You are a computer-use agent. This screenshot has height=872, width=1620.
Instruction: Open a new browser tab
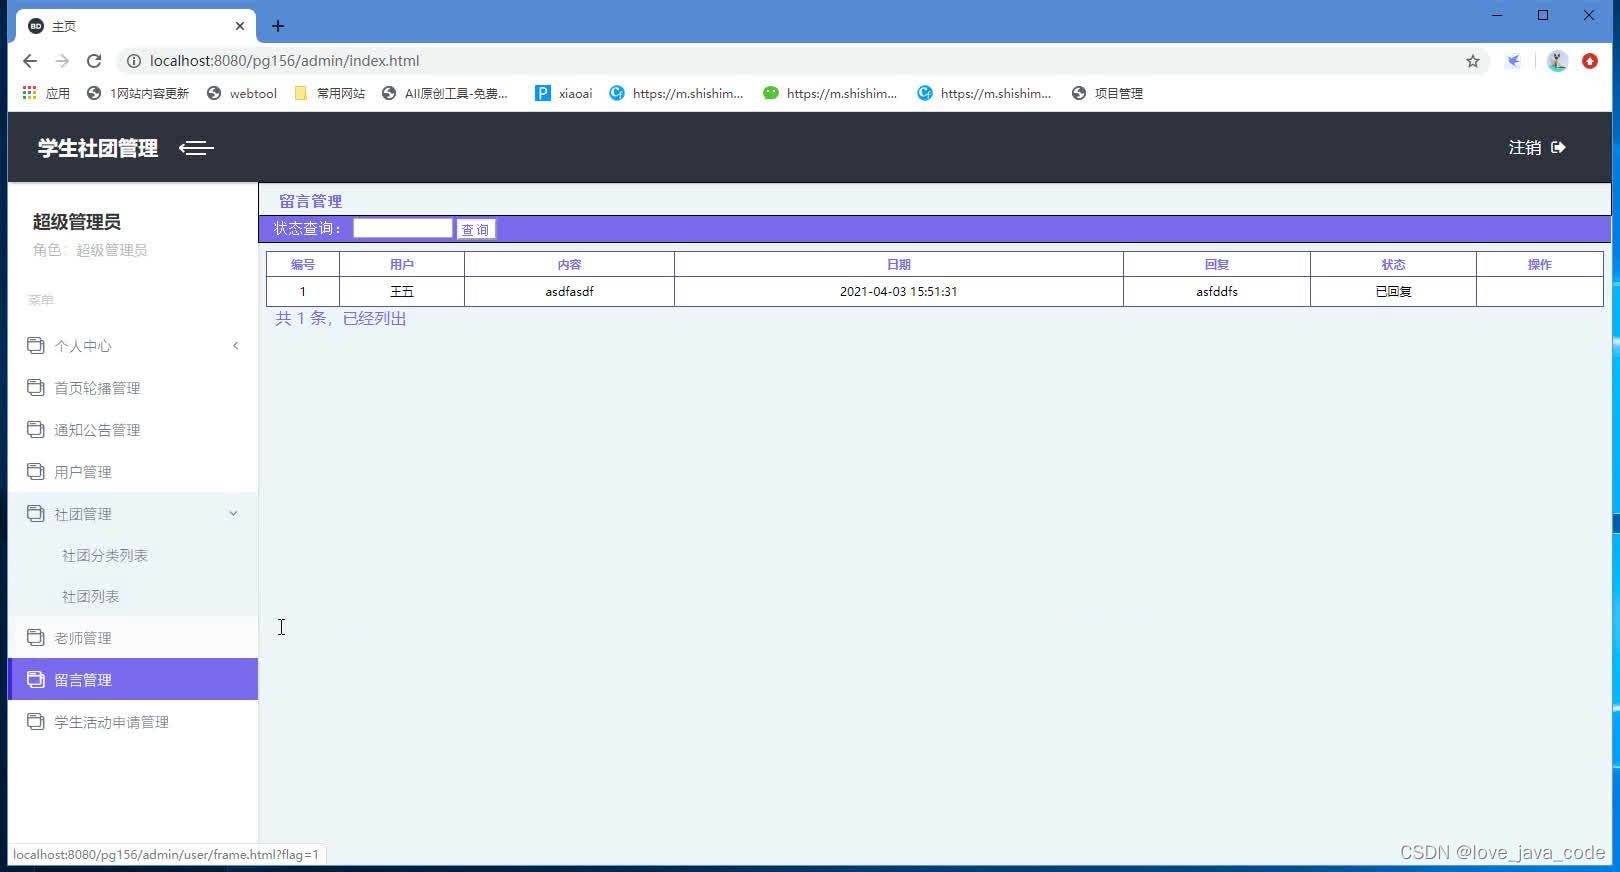(x=278, y=26)
